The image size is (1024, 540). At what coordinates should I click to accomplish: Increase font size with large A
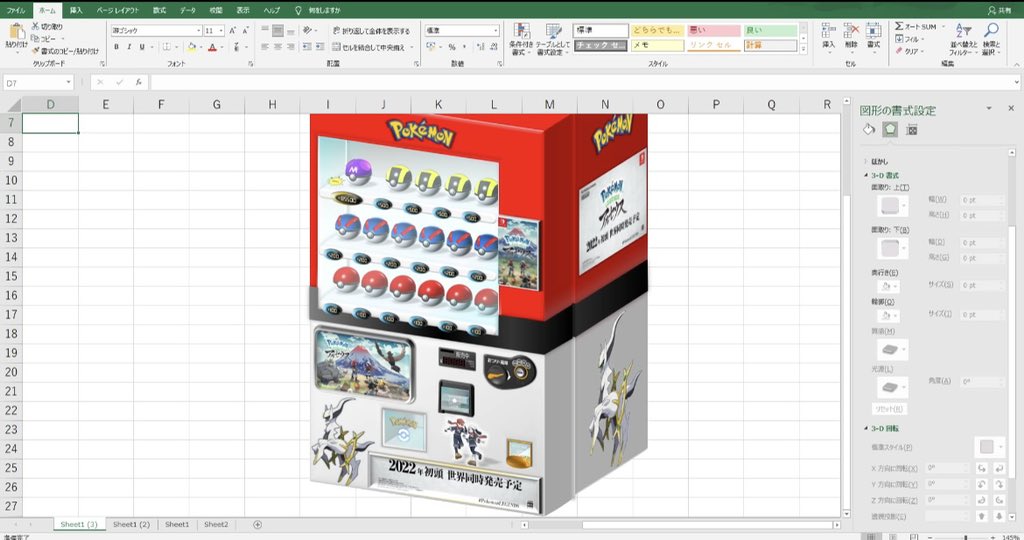[232, 31]
